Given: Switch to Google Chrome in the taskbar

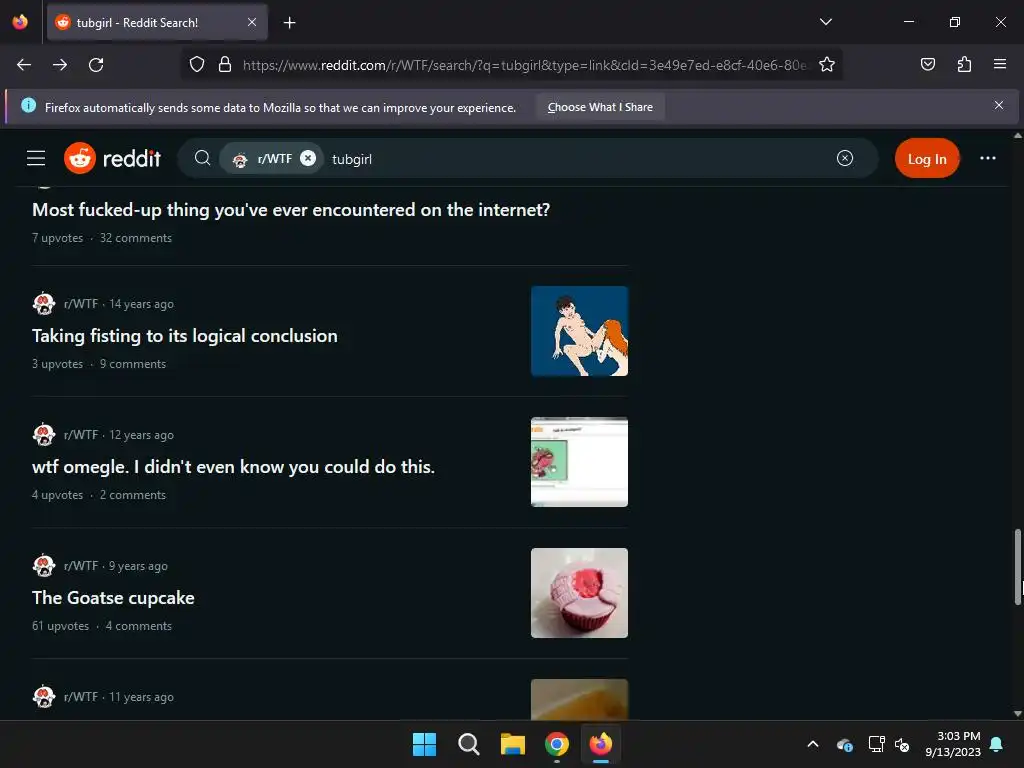Looking at the screenshot, I should (556, 744).
